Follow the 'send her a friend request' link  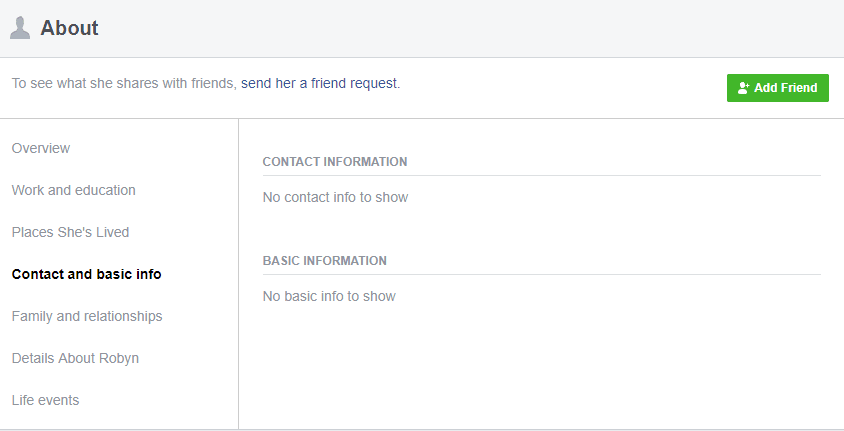coord(319,83)
